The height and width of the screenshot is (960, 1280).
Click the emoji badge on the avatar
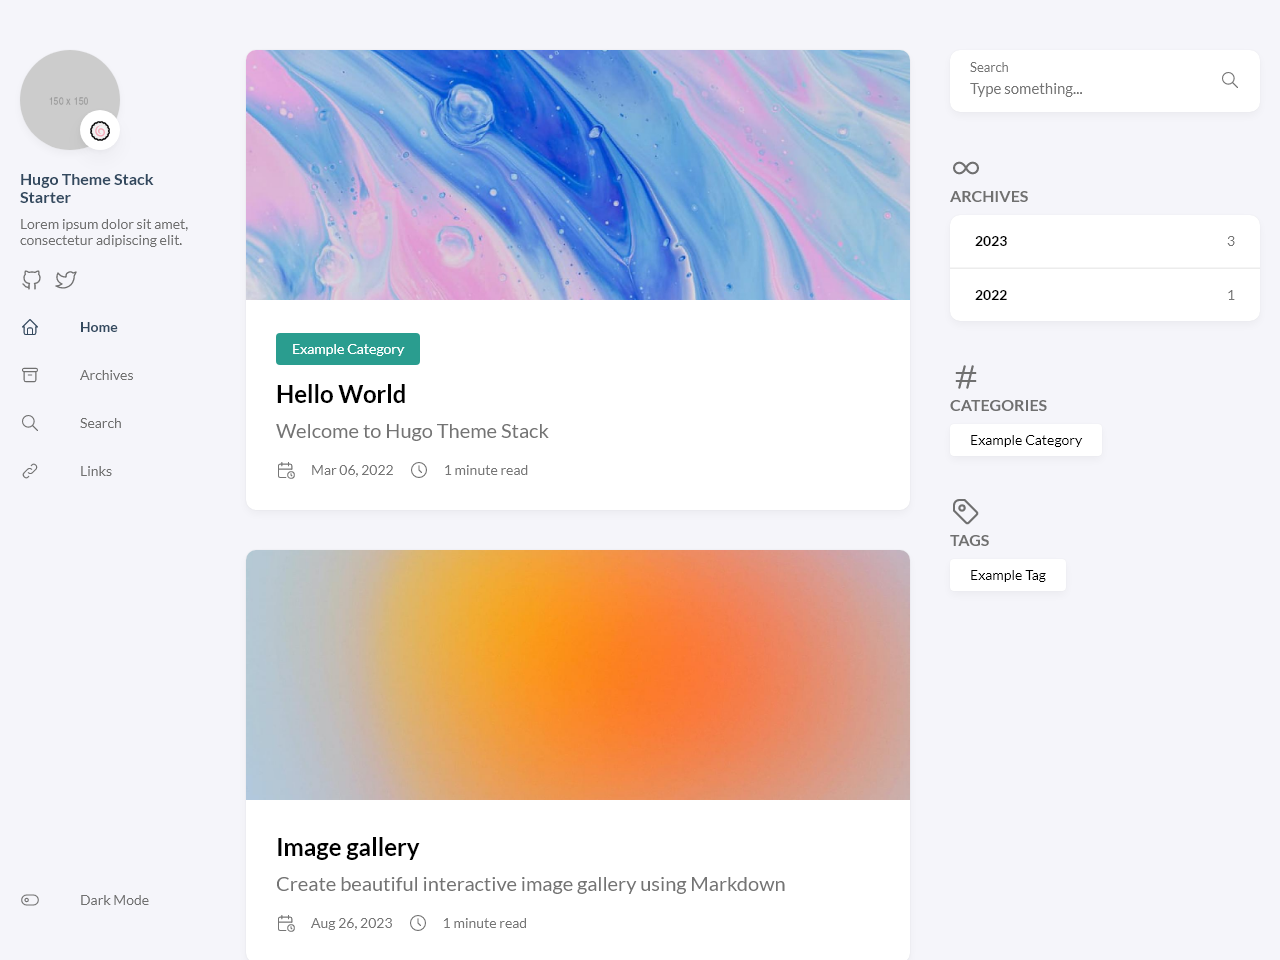(x=100, y=130)
